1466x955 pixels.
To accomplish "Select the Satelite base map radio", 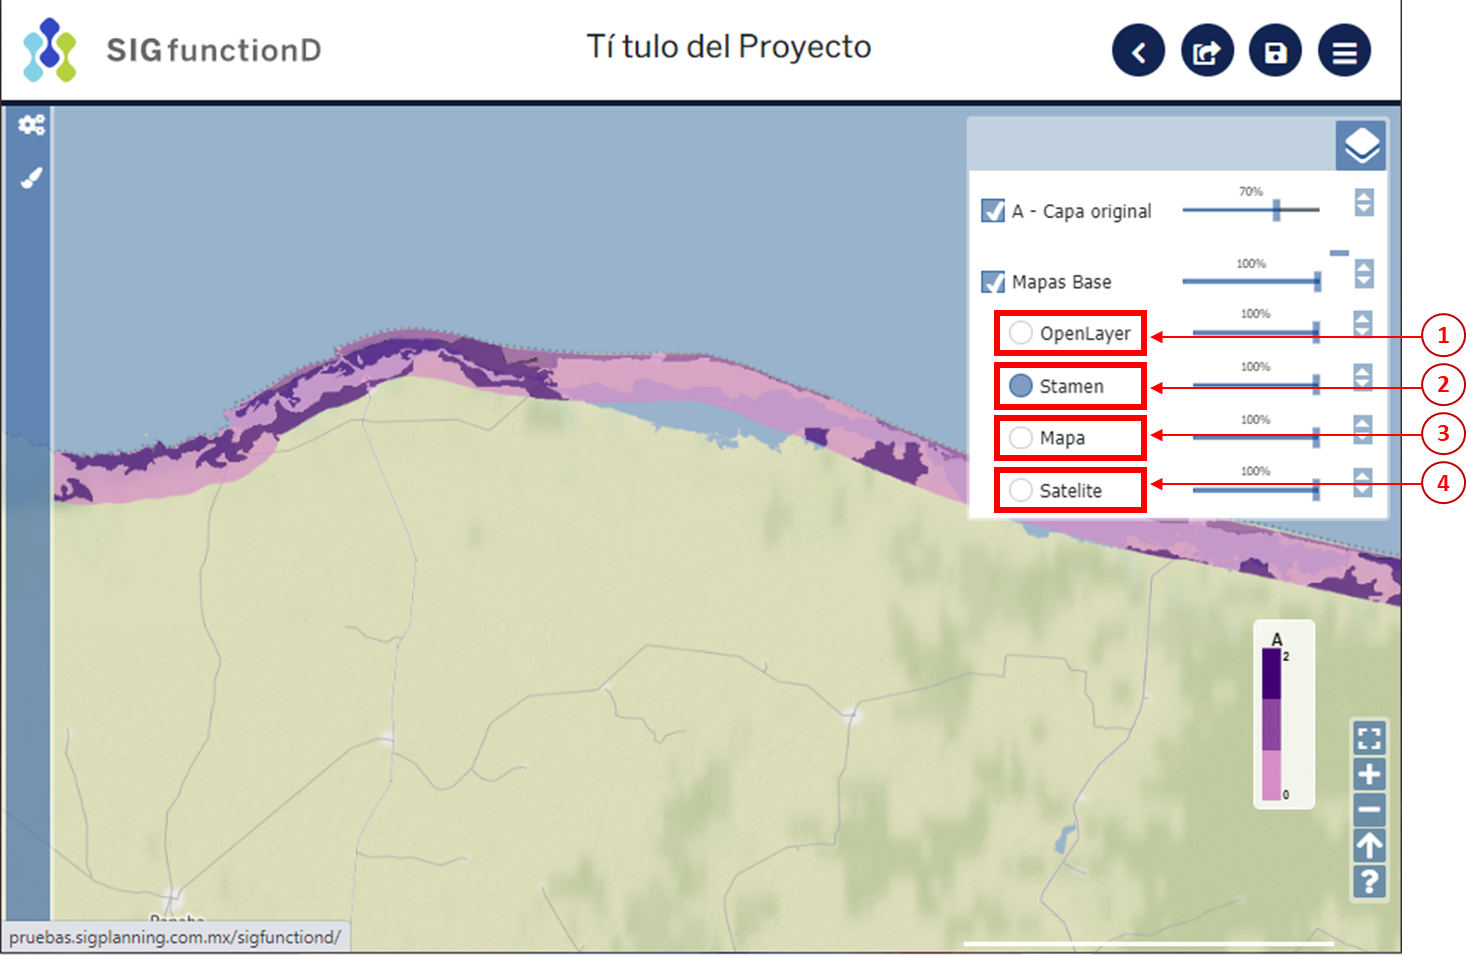I will (x=1020, y=490).
